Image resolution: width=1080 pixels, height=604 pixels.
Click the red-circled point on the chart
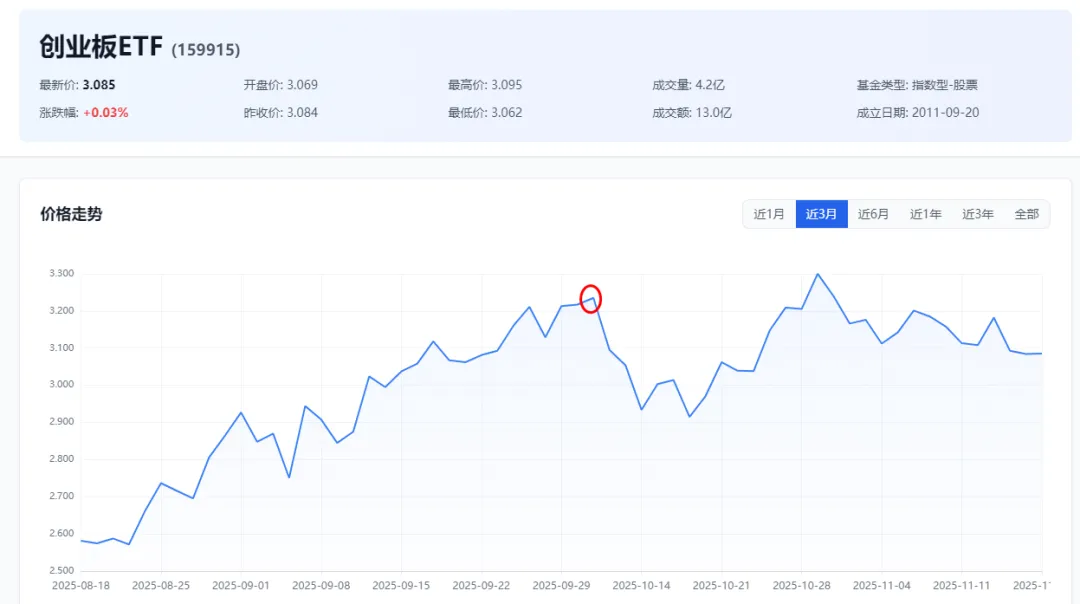[x=591, y=298]
